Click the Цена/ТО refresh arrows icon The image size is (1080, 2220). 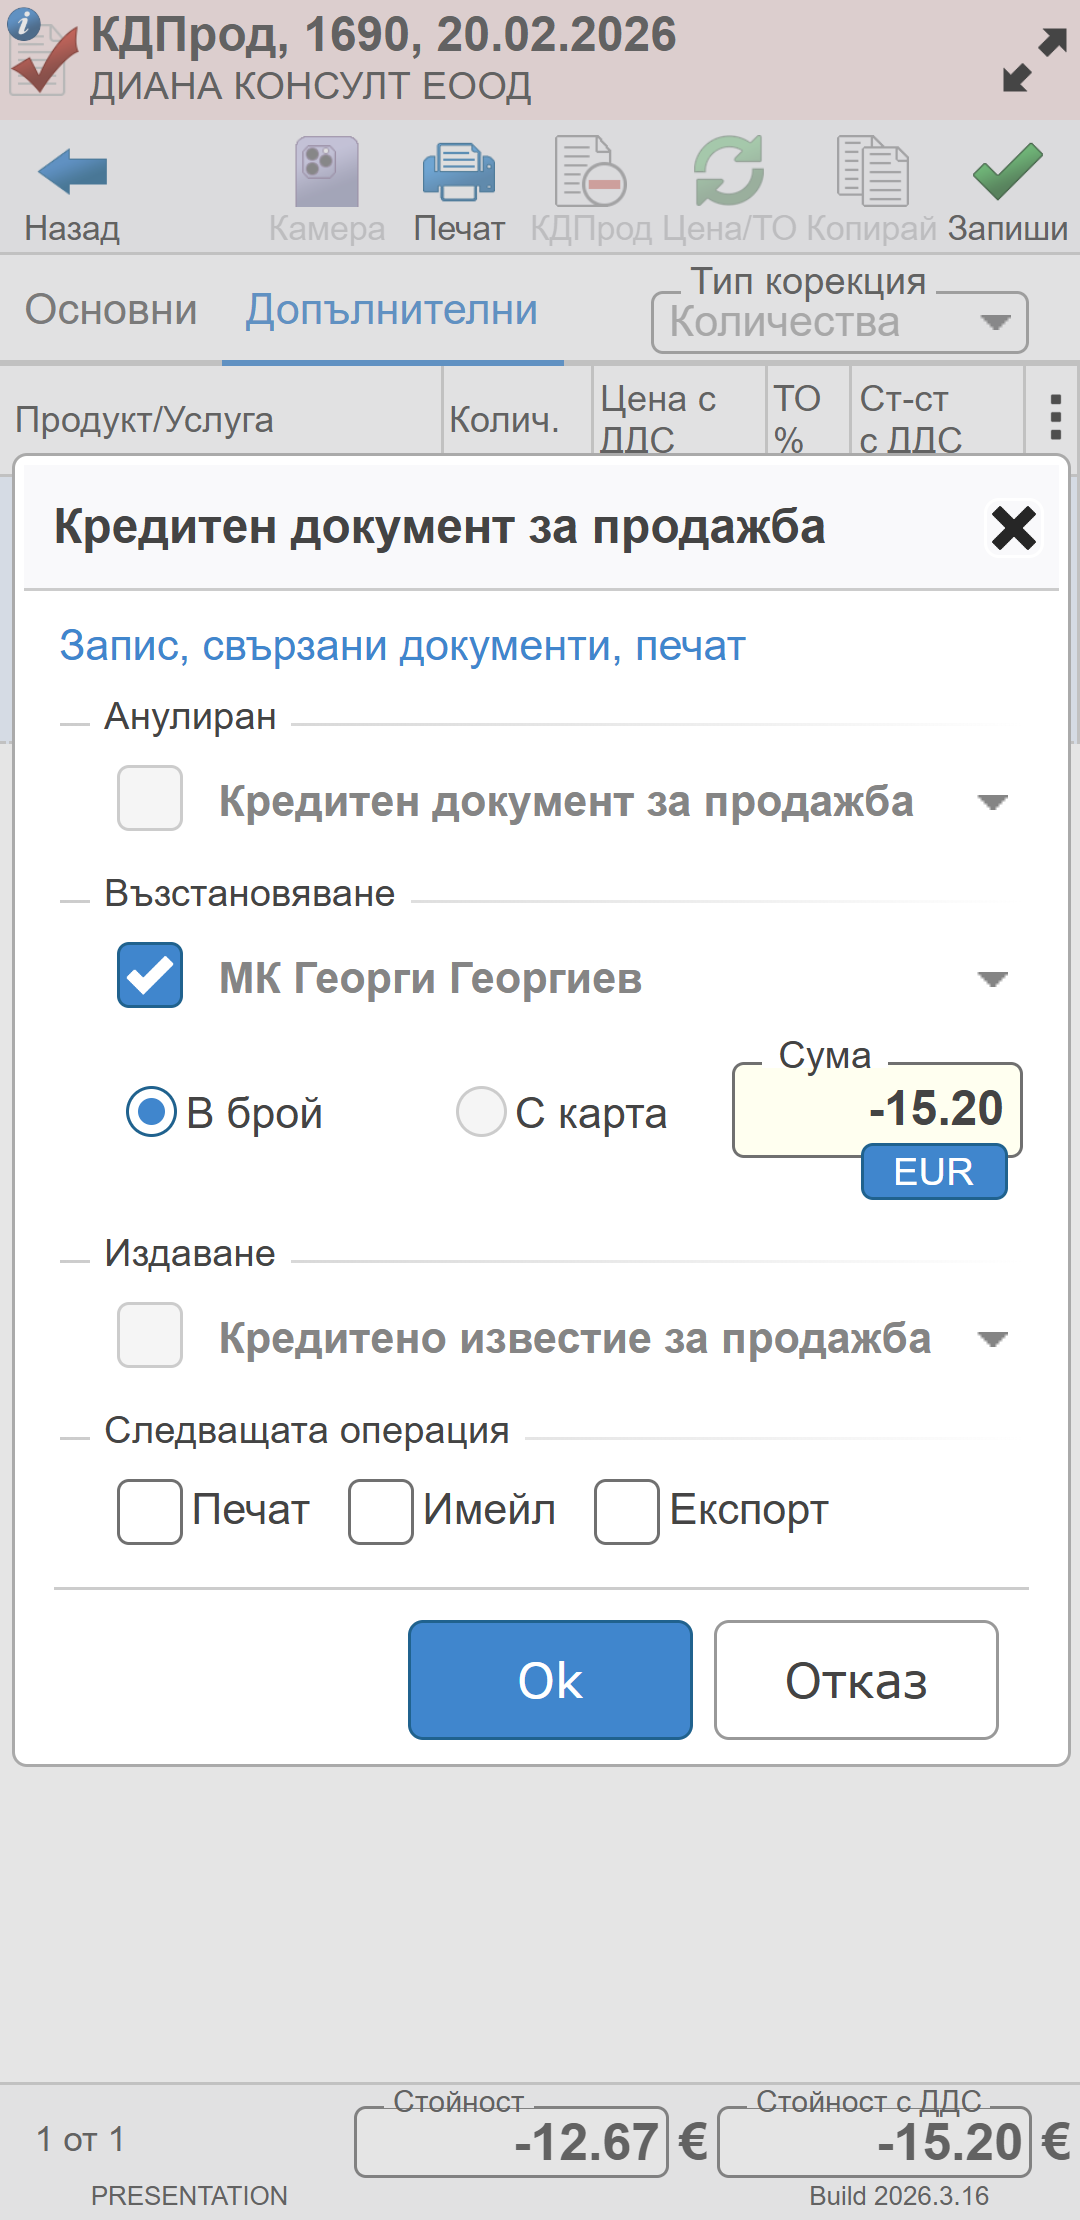click(729, 172)
